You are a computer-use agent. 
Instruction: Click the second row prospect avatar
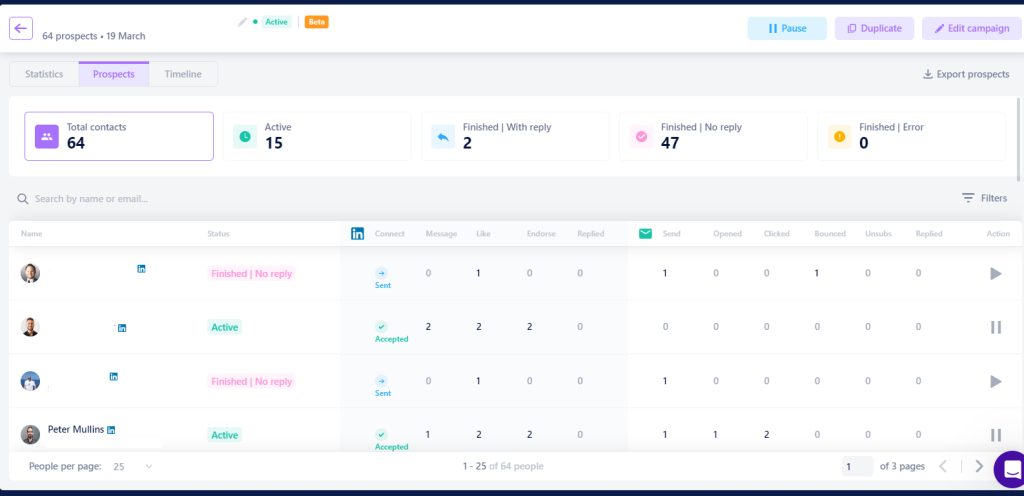coord(30,327)
